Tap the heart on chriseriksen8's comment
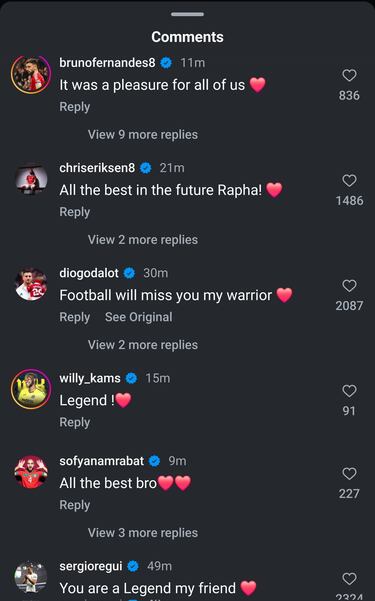The width and height of the screenshot is (375, 601). click(x=349, y=181)
